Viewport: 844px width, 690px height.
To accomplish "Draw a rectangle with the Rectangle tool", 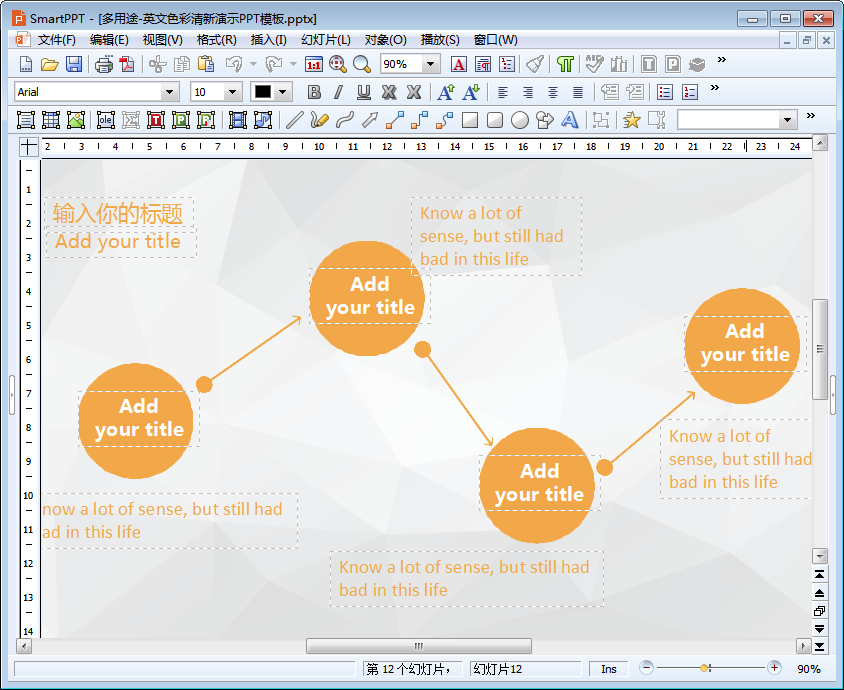I will click(x=470, y=120).
